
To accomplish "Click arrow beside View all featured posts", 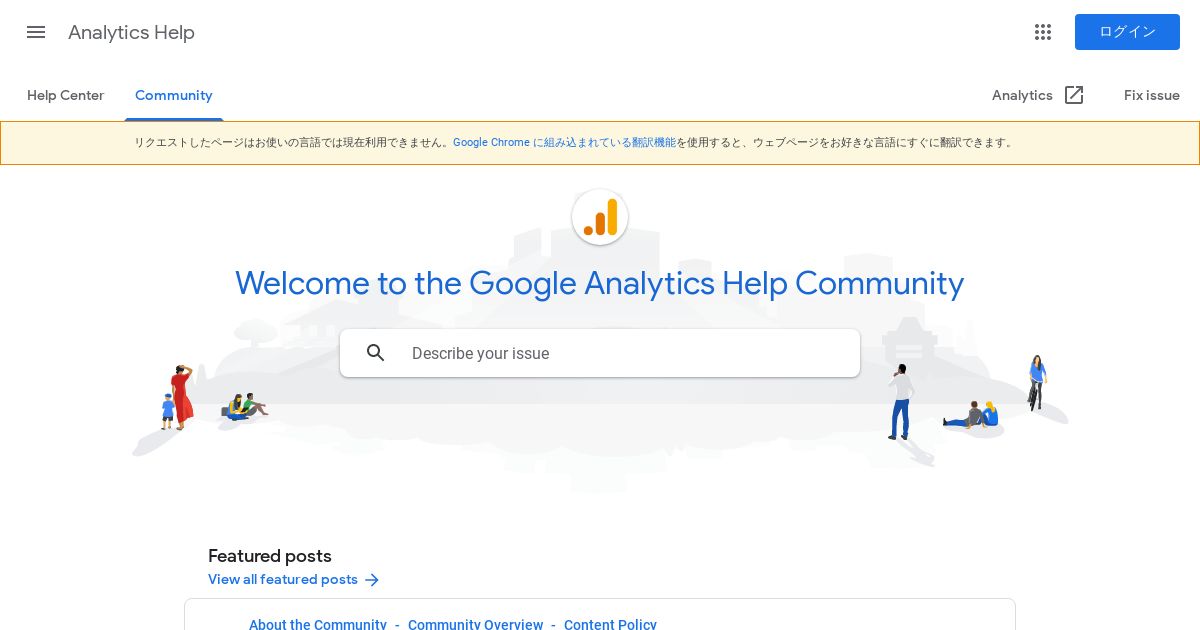I will (x=372, y=580).
